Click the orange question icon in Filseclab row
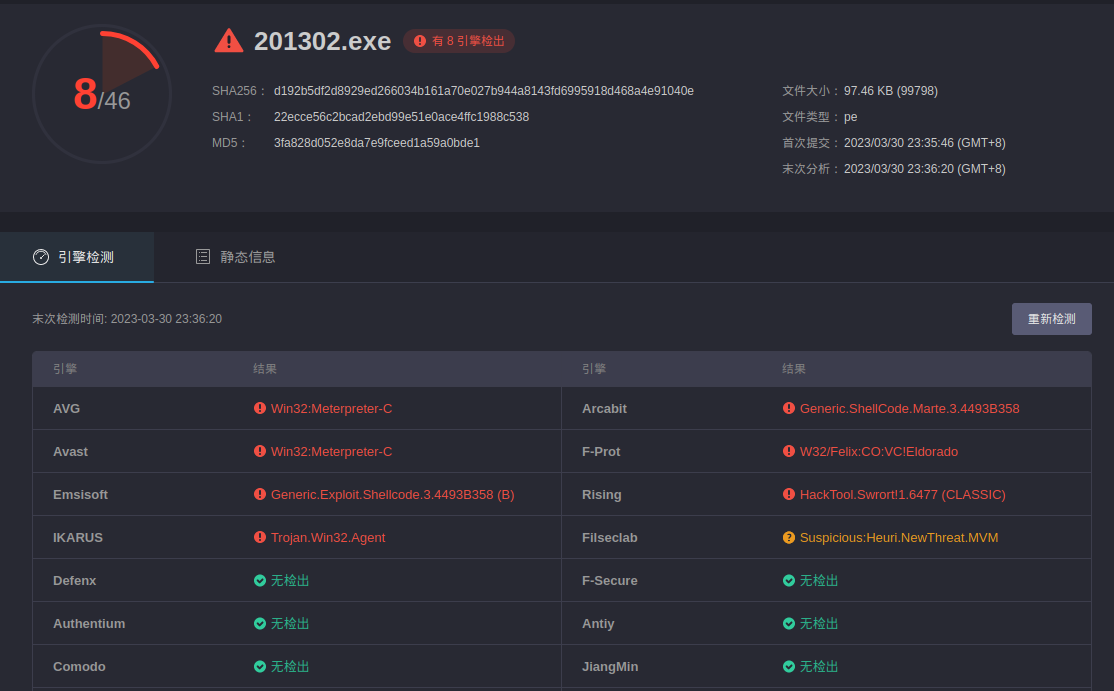 (x=789, y=538)
